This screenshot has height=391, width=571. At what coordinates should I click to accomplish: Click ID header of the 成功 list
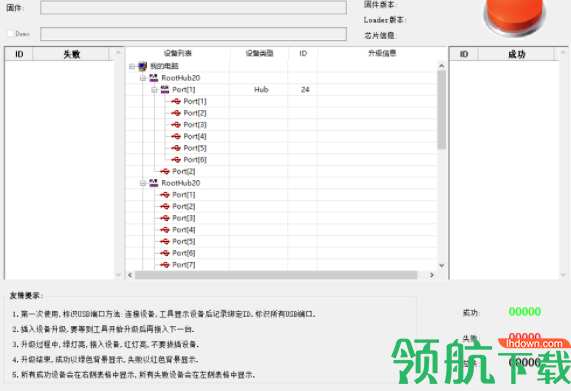pyautogui.click(x=464, y=54)
